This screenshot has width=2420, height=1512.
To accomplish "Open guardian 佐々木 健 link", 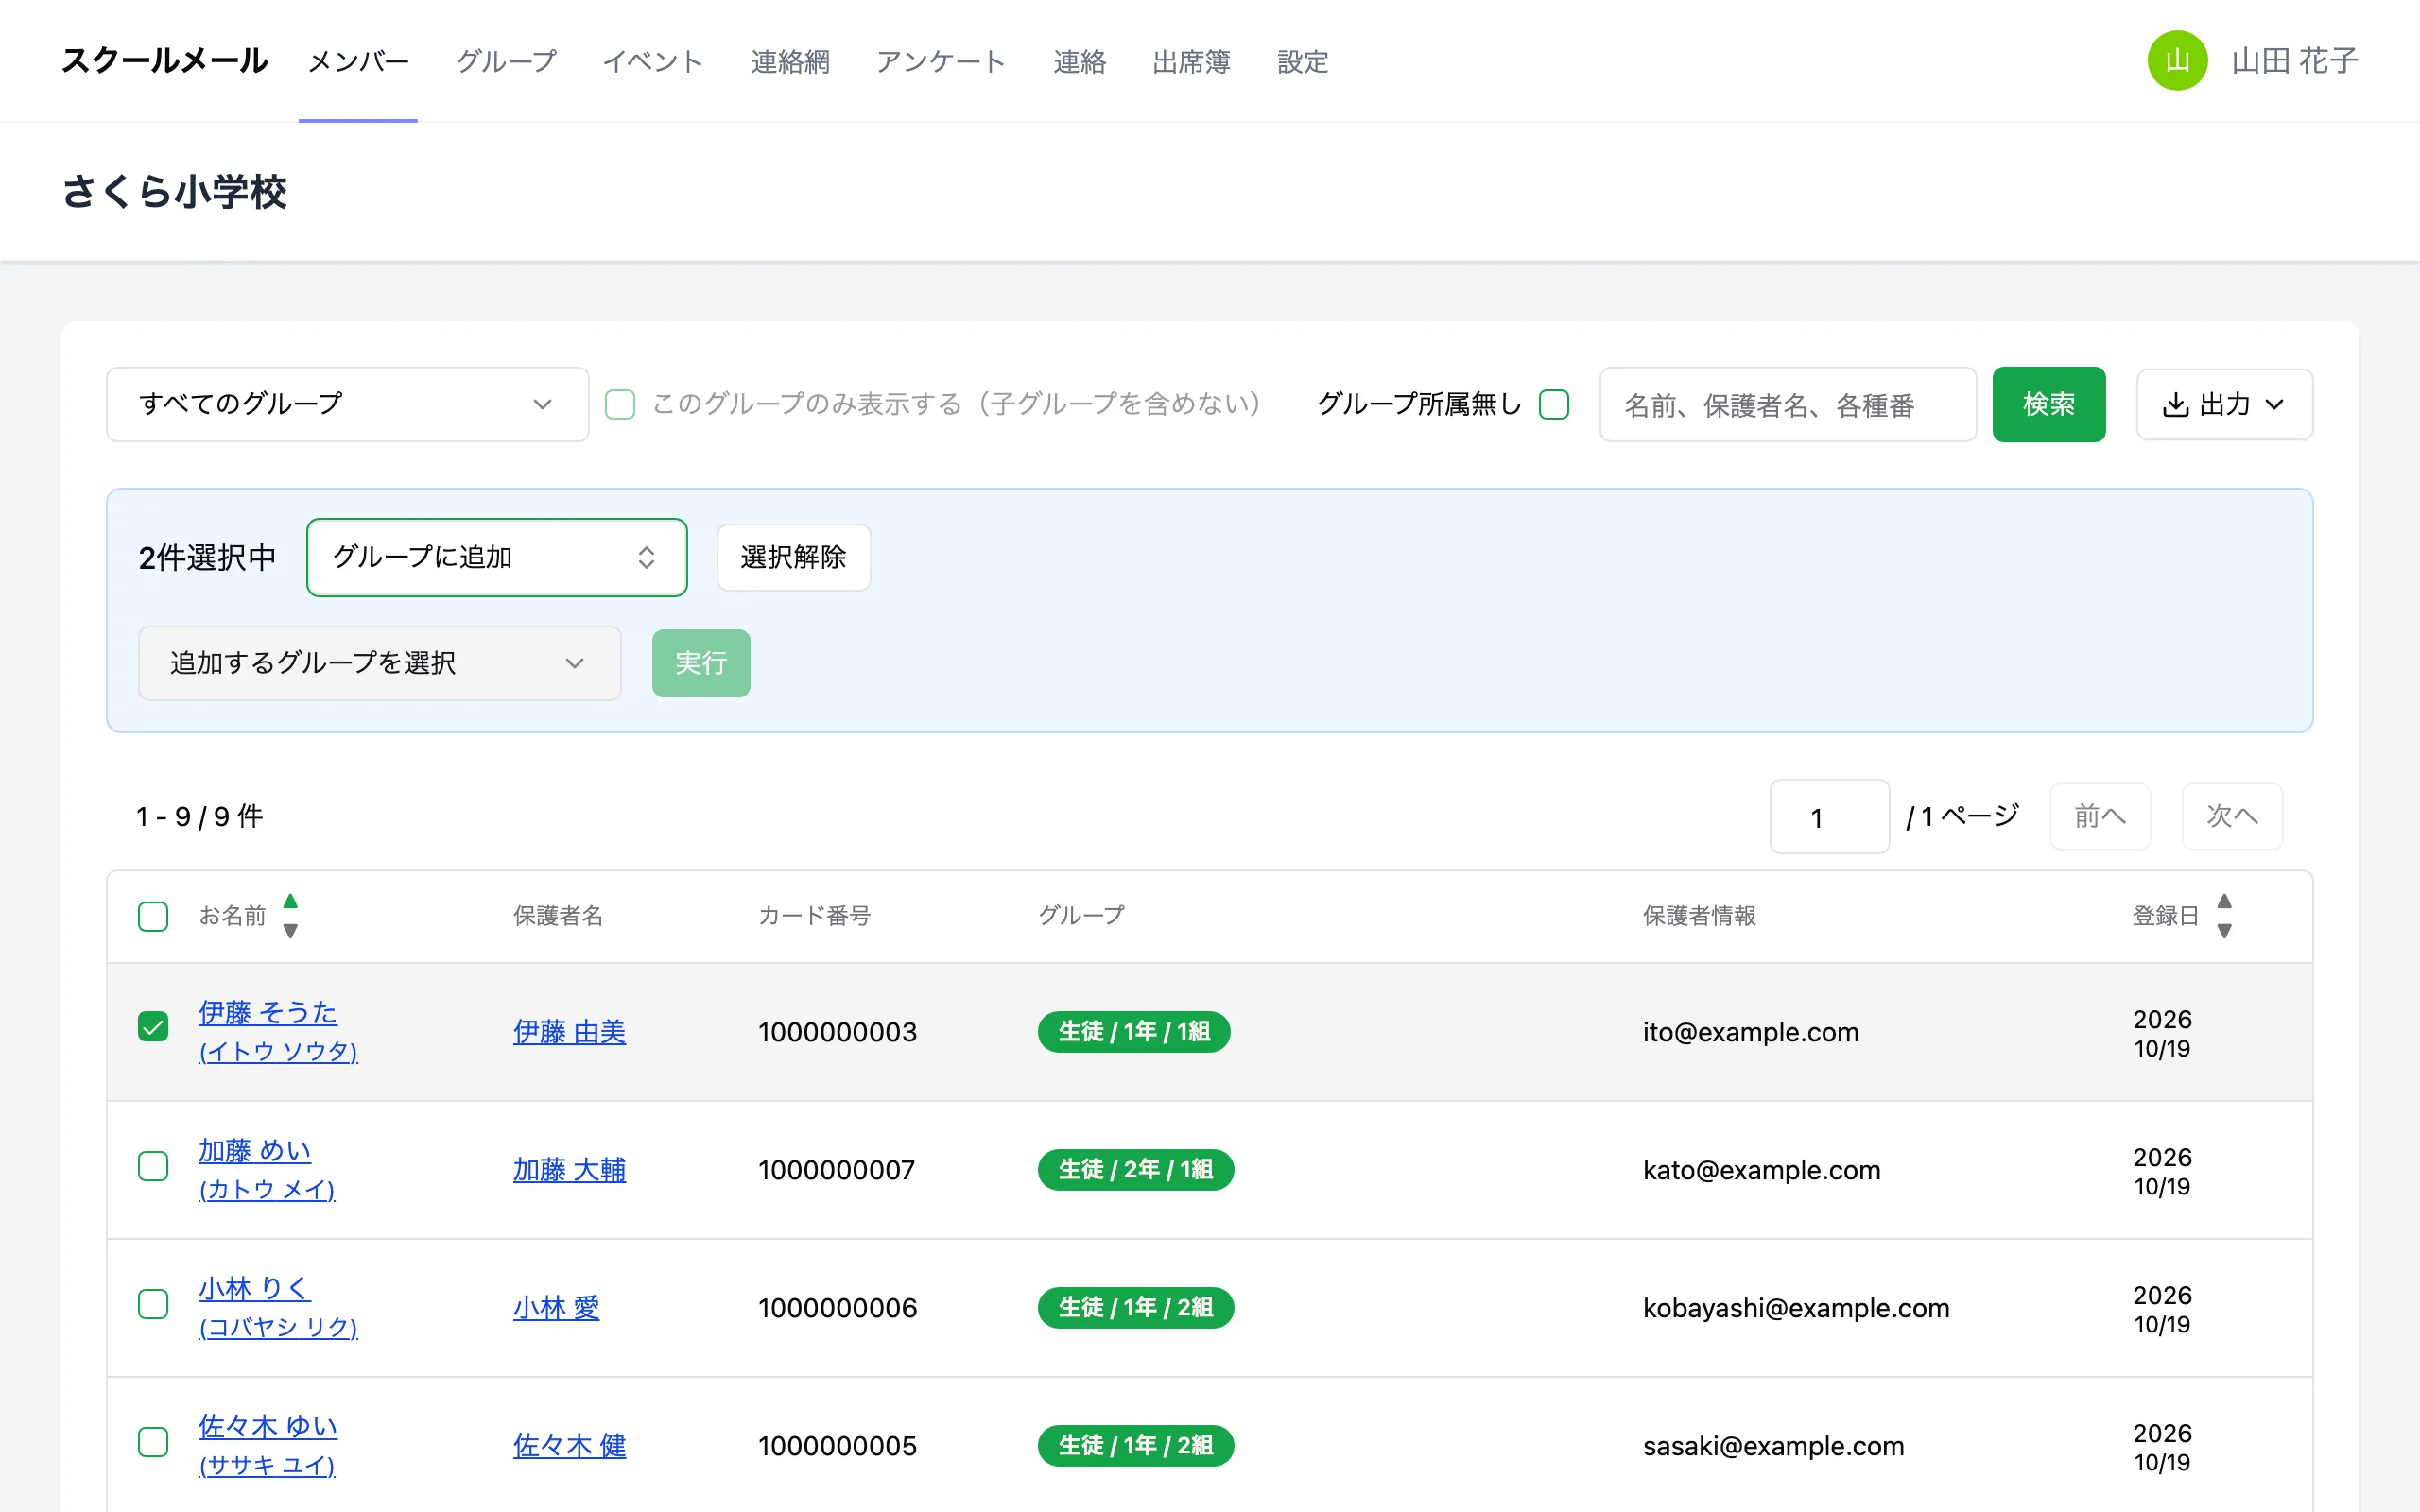I will [x=569, y=1445].
